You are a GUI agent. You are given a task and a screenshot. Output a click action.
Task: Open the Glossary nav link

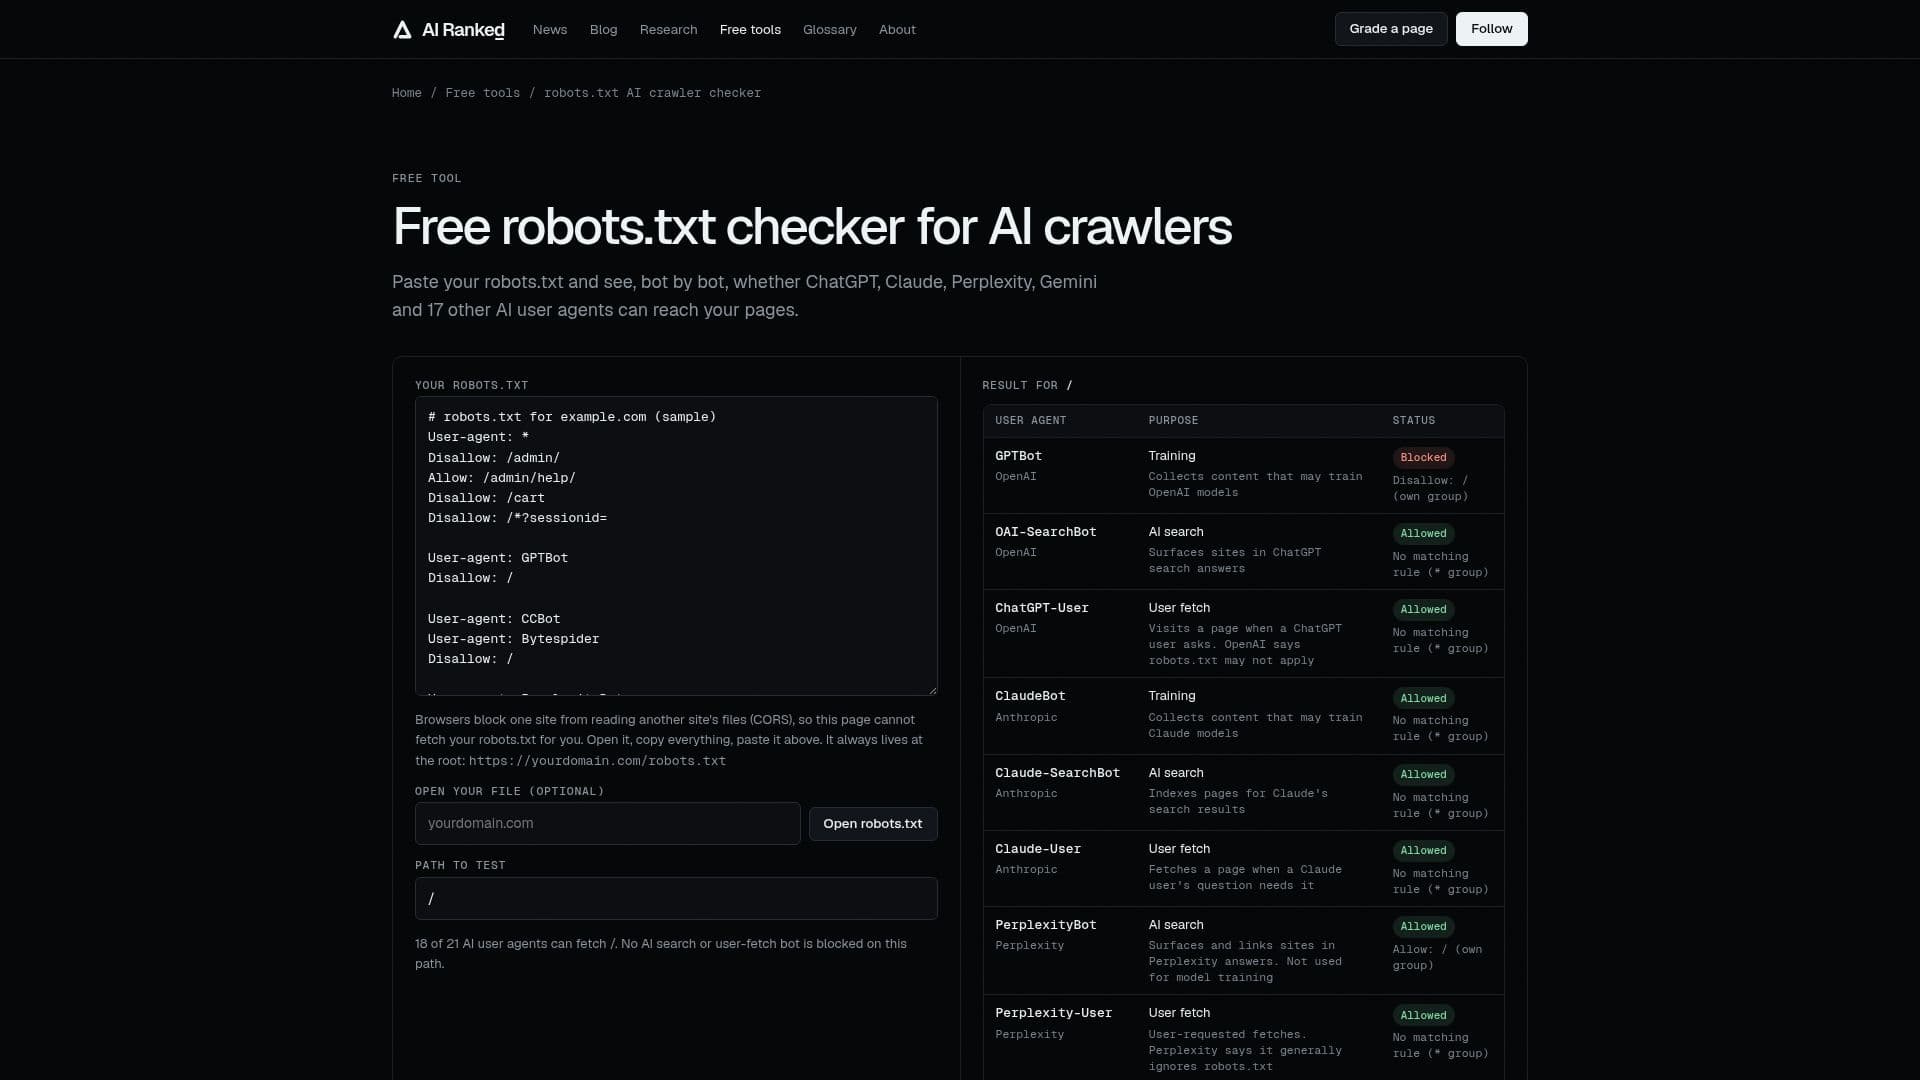[830, 30]
